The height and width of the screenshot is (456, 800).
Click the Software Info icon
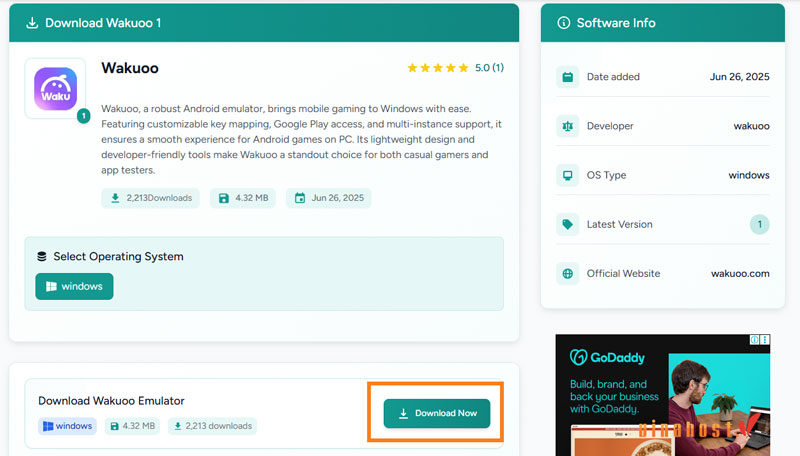click(x=563, y=23)
